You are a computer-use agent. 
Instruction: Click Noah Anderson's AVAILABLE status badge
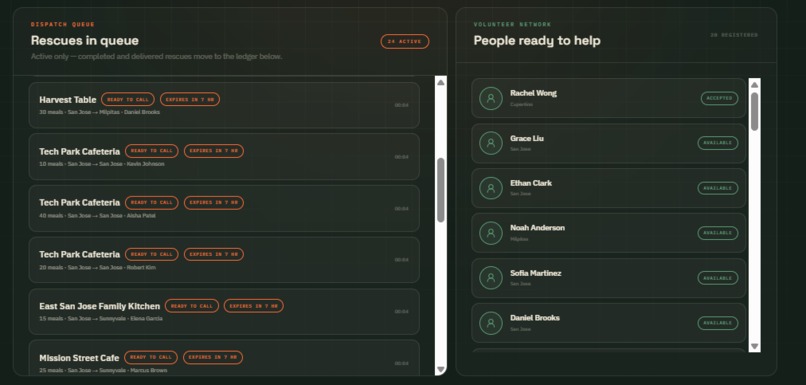point(718,233)
